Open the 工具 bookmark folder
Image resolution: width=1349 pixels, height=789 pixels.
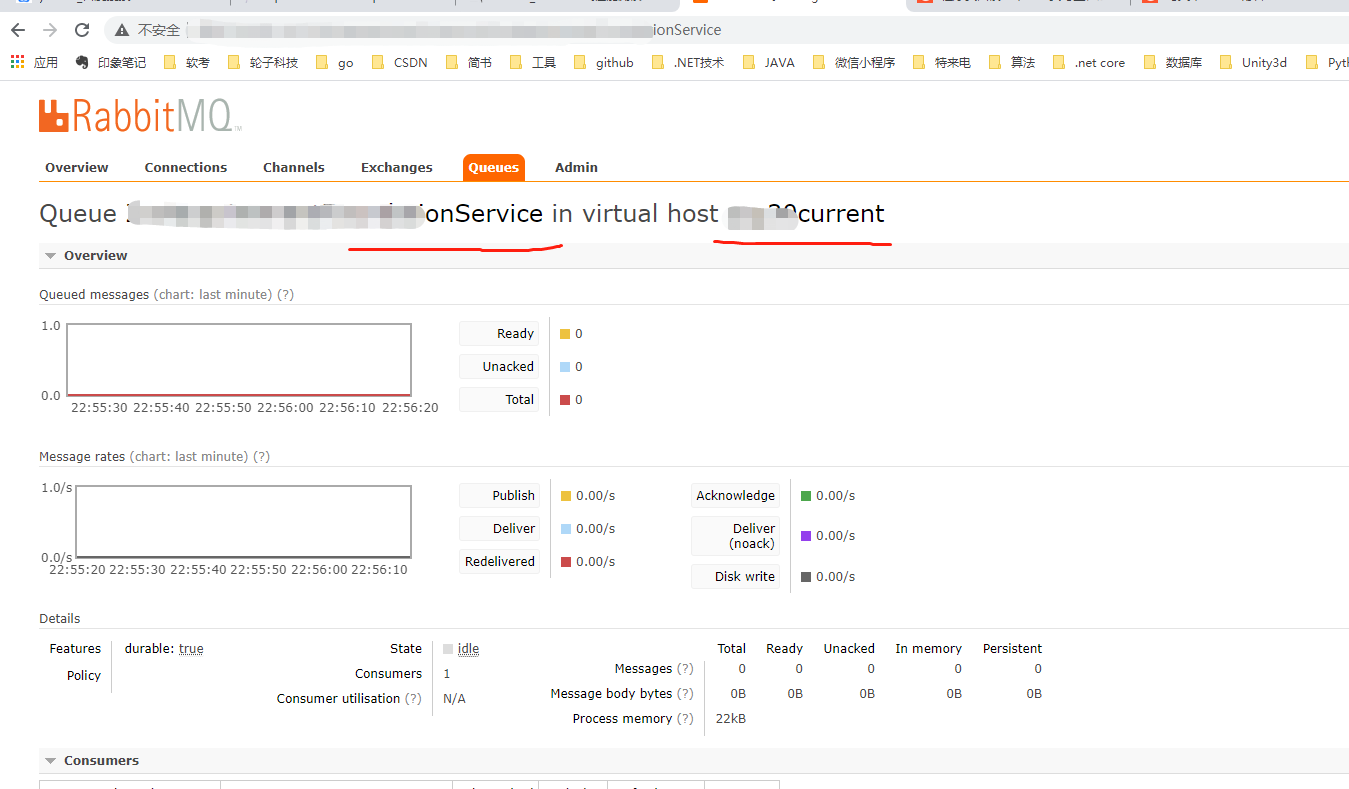tap(534, 62)
